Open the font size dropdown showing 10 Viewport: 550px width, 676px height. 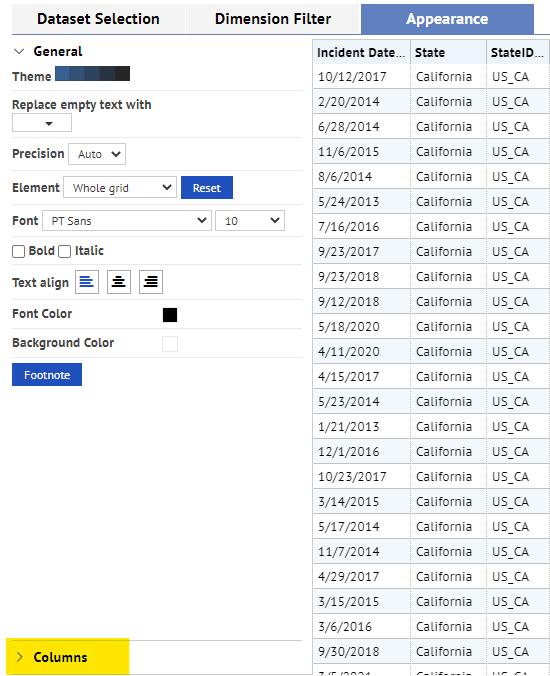pyautogui.click(x=250, y=221)
